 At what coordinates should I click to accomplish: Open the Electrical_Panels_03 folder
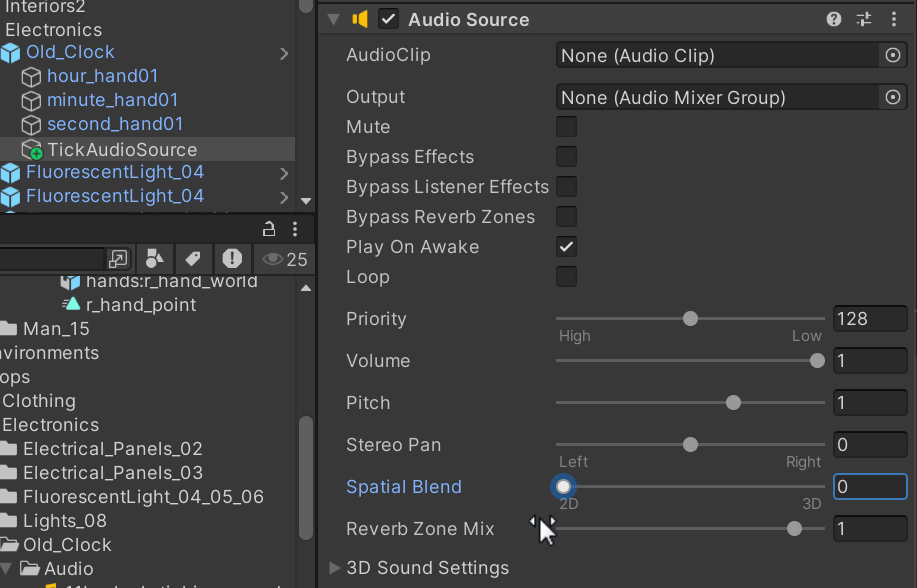(x=113, y=472)
